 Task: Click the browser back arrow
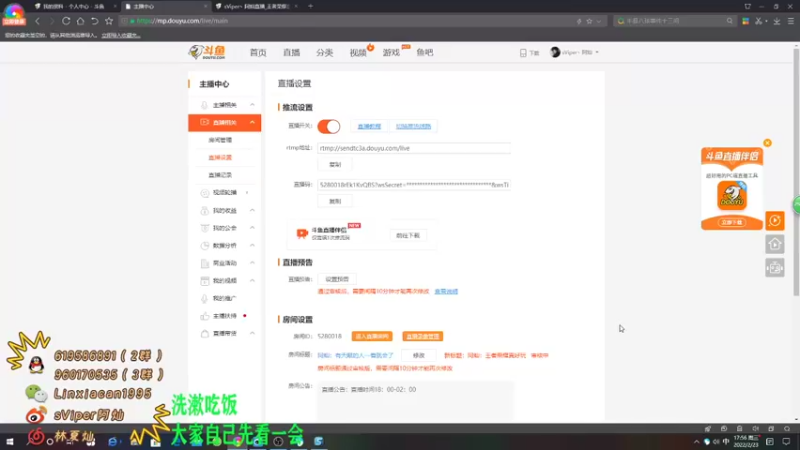point(37,21)
